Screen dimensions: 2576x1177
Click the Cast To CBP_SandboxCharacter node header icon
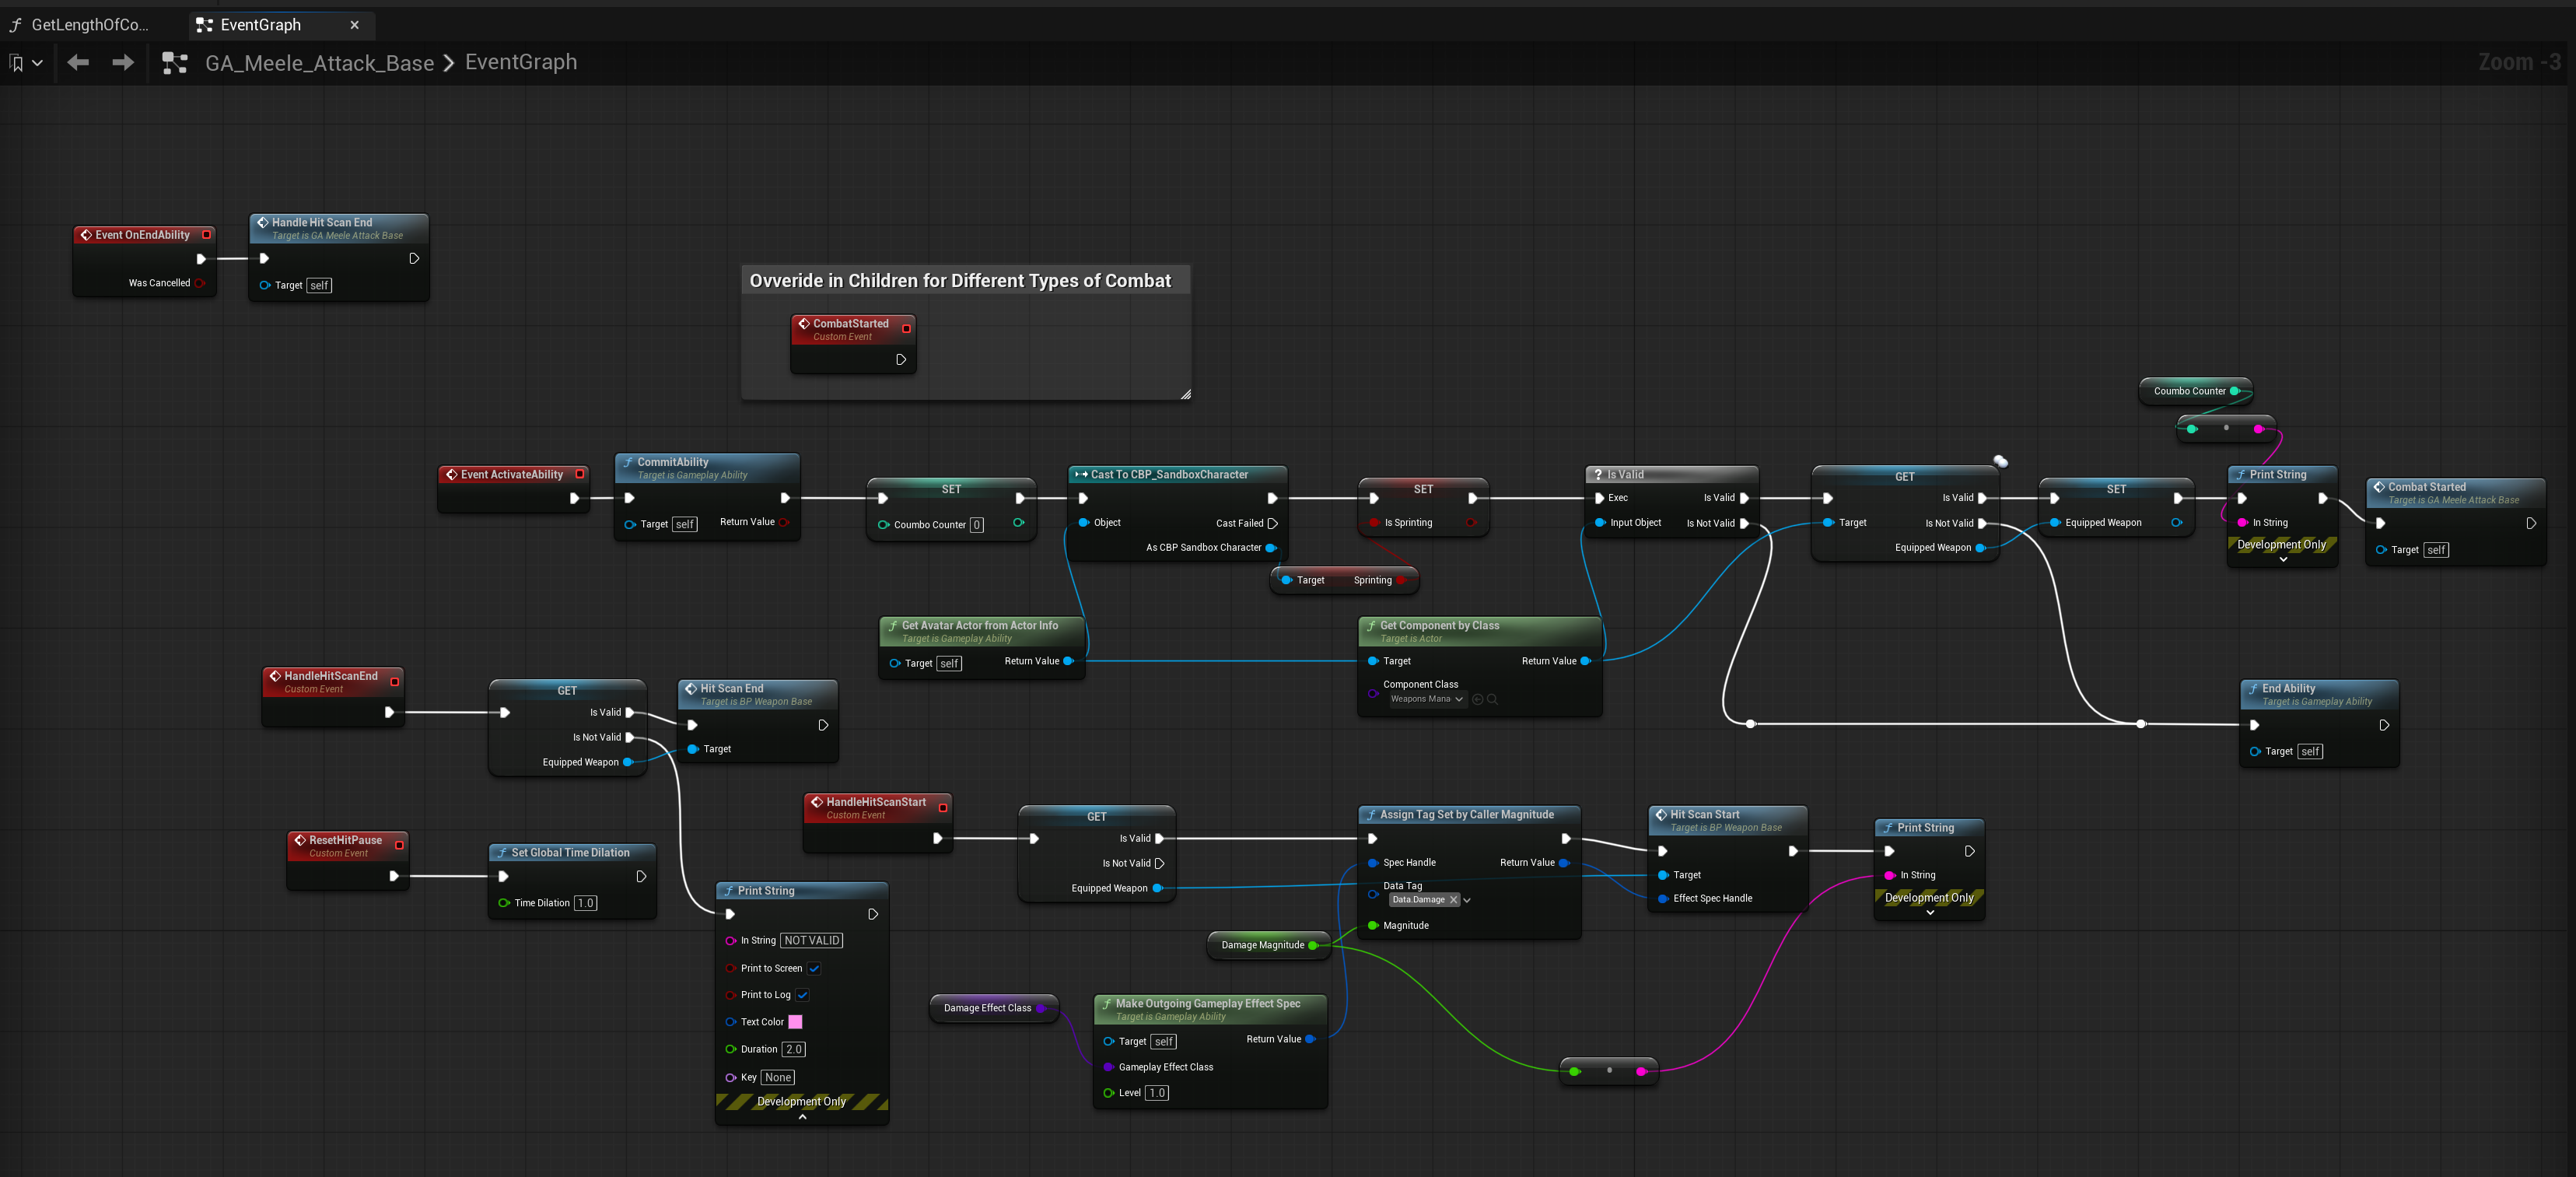[1081, 475]
